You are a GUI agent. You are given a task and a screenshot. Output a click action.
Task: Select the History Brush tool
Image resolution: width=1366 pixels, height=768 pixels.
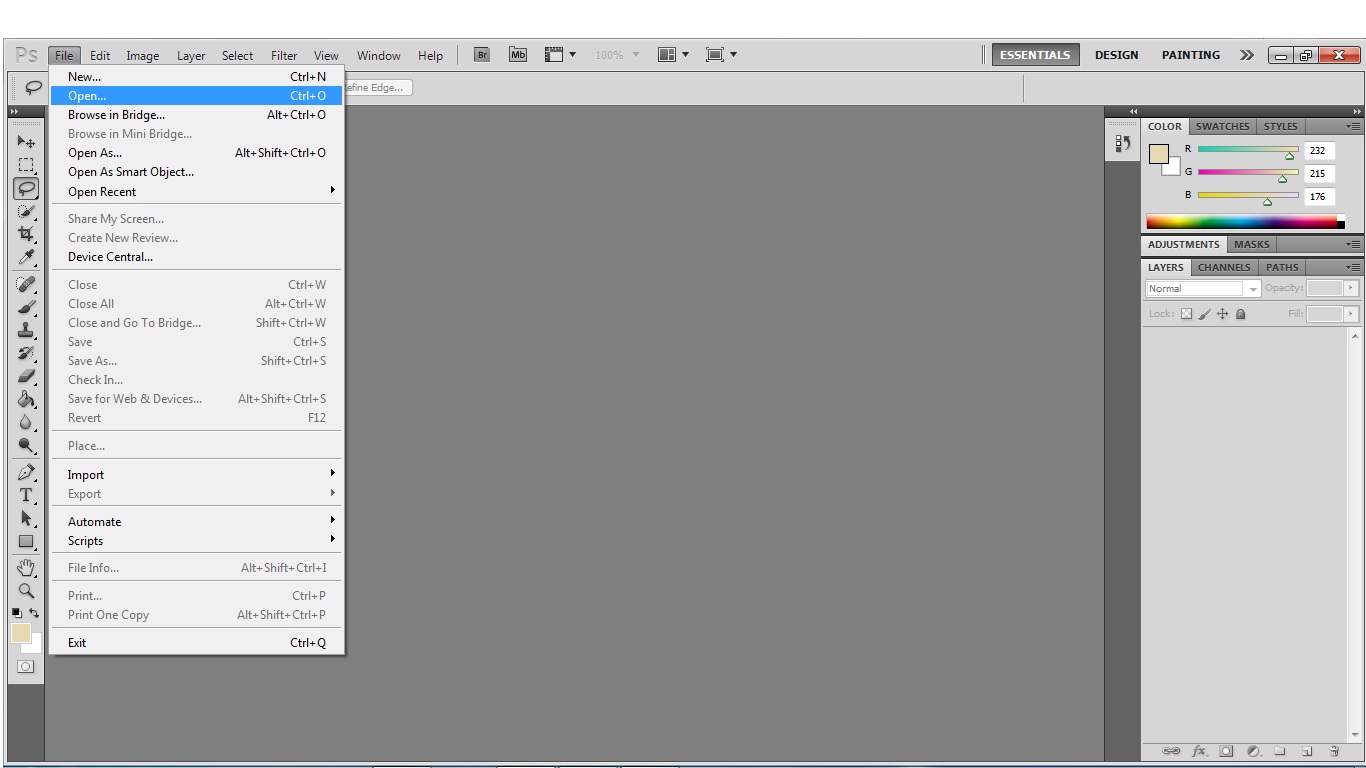26,354
